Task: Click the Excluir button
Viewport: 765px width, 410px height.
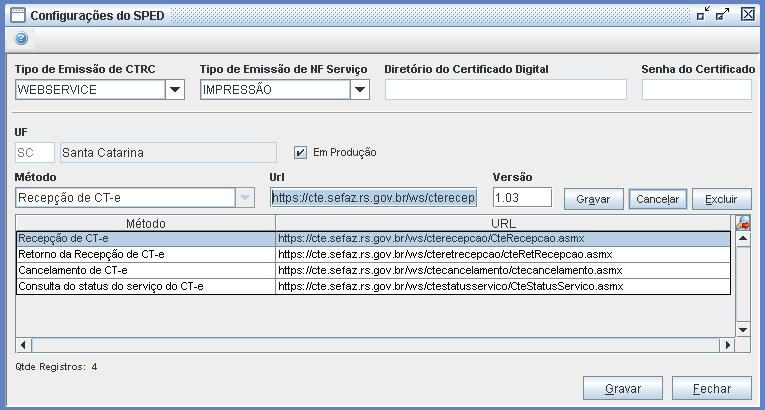Action: point(722,199)
